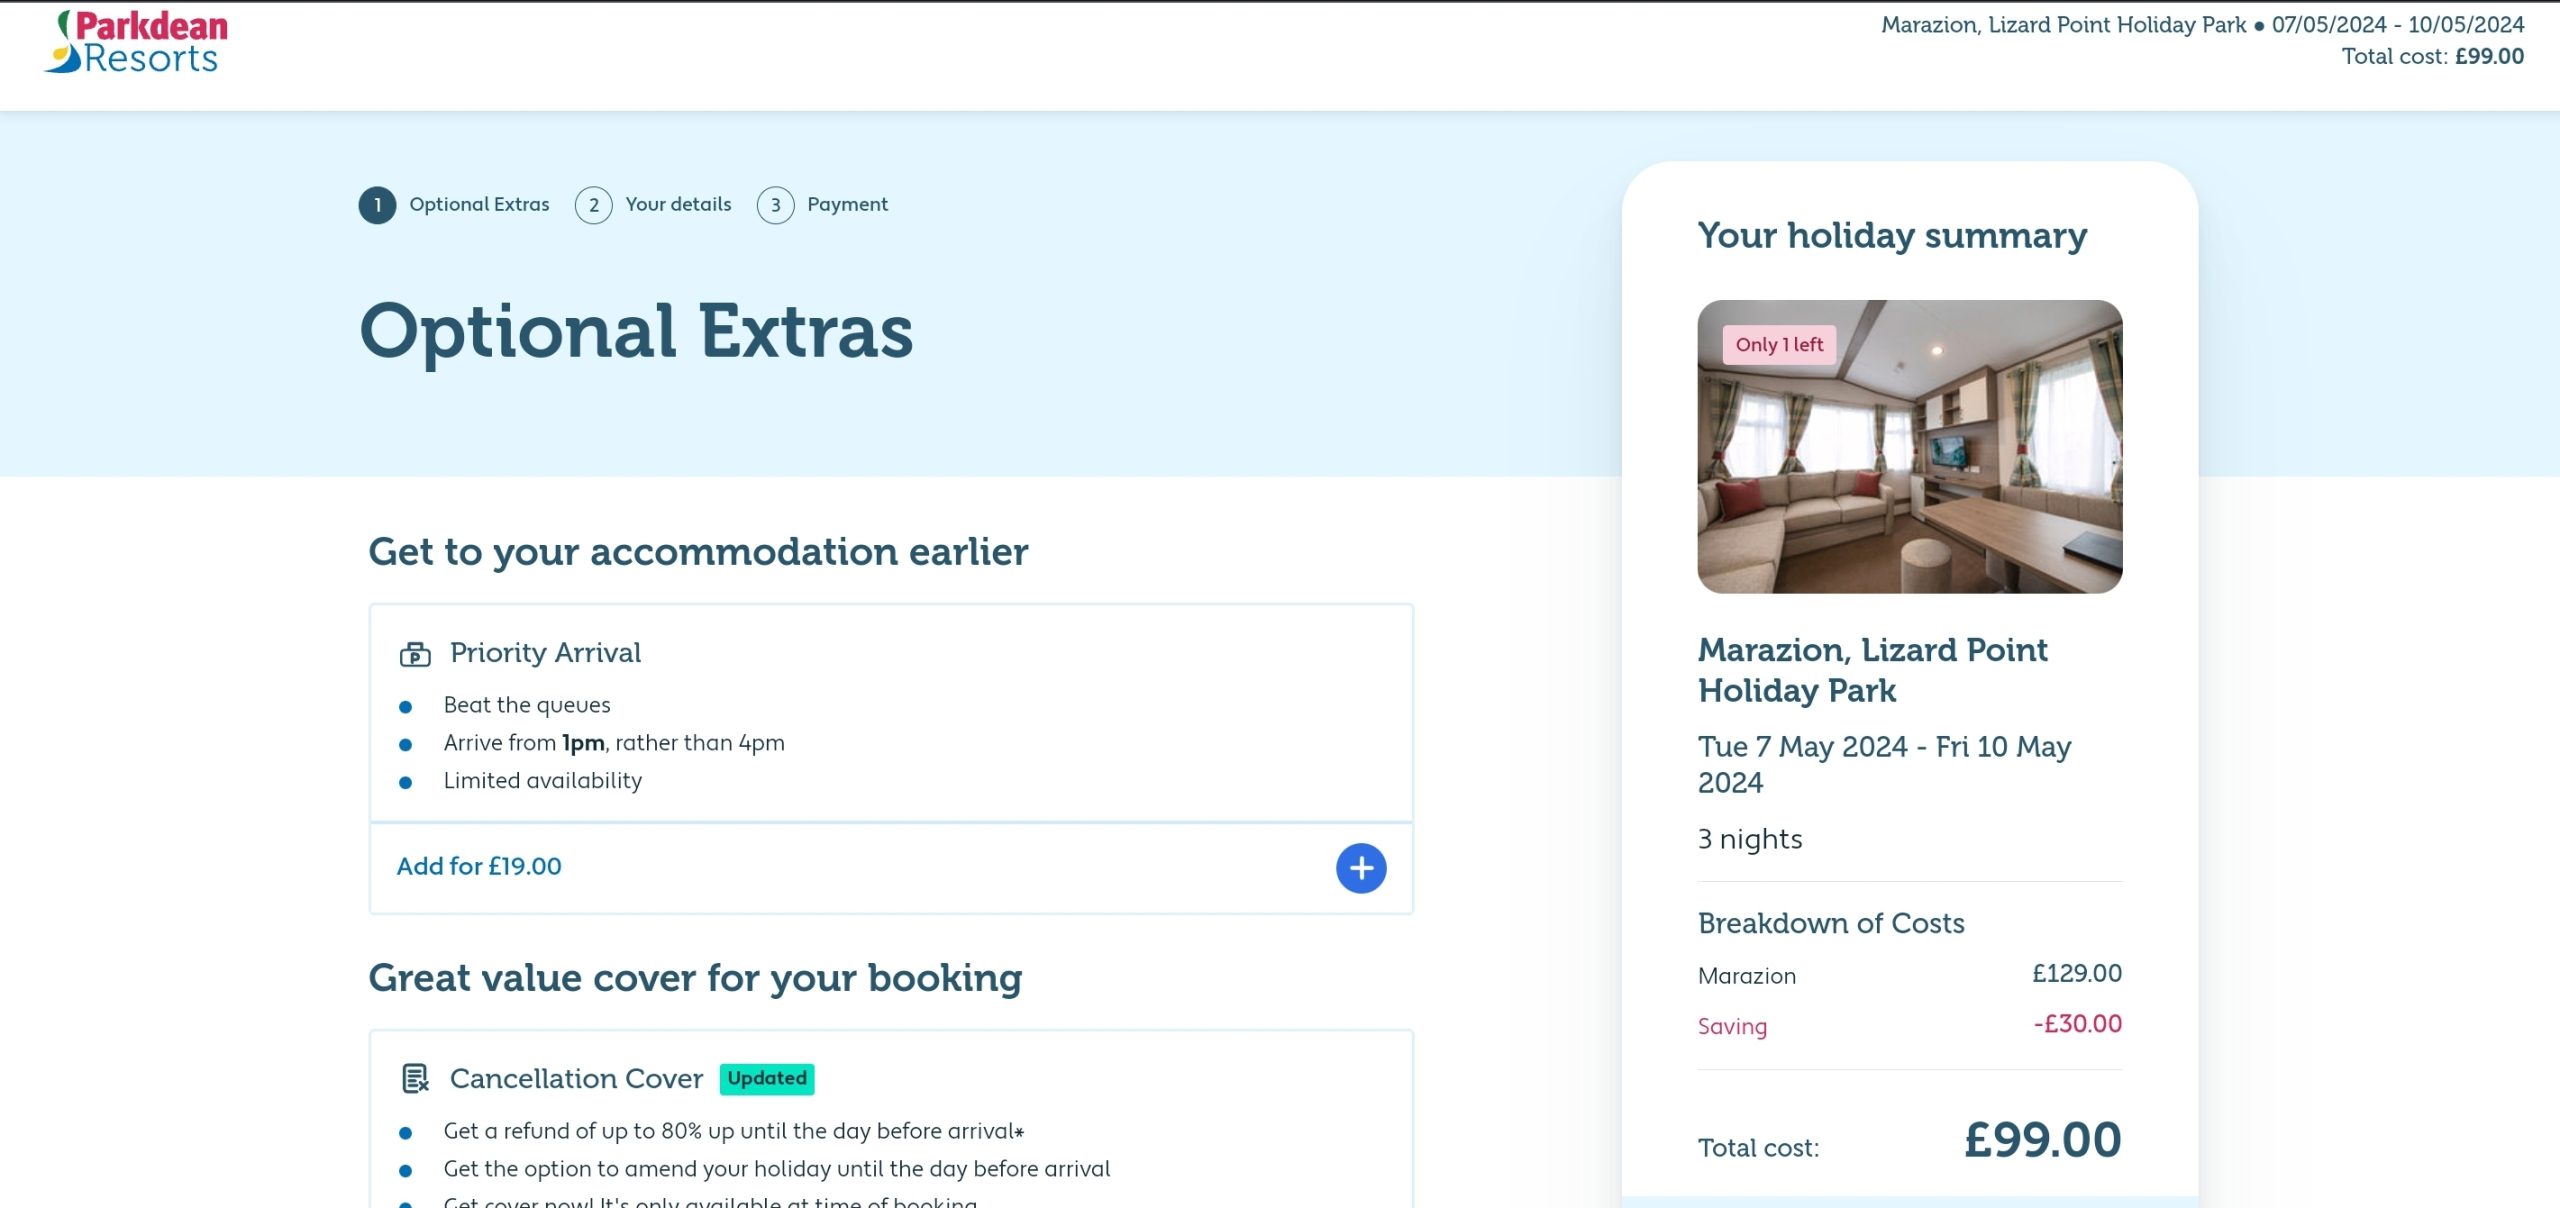Click the Cancellation Cover heading

coord(576,1078)
